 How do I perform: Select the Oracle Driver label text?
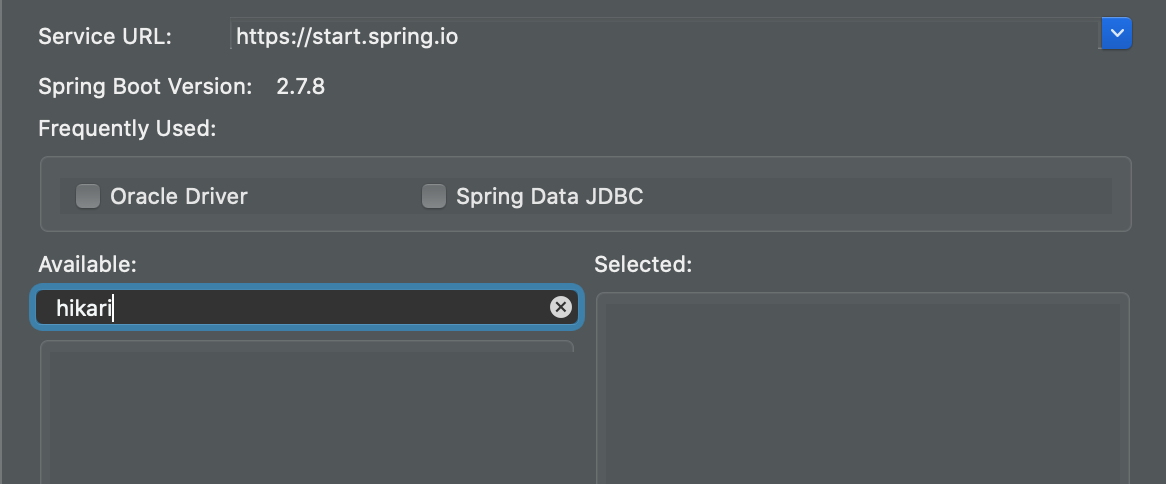(178, 196)
